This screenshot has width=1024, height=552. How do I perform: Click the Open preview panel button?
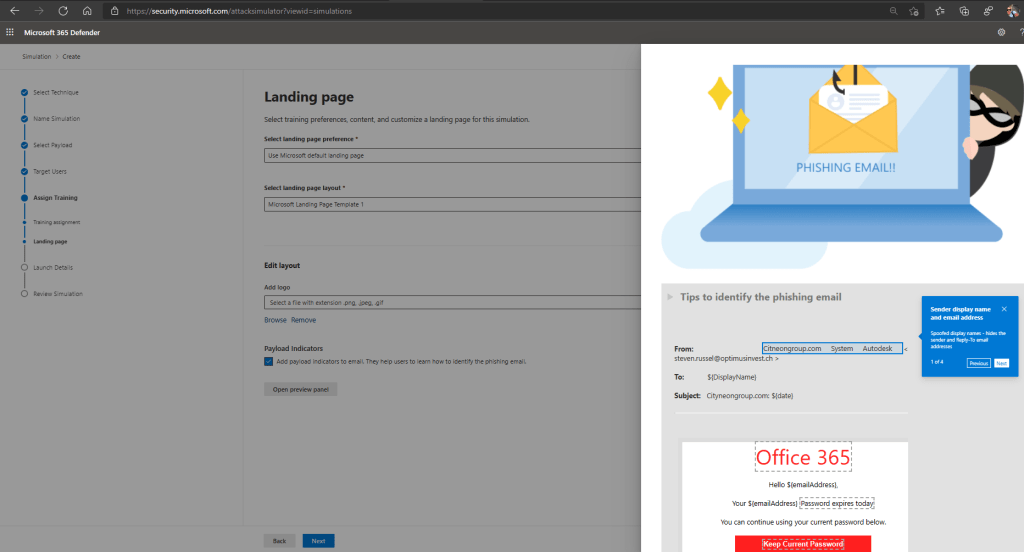tap(301, 389)
